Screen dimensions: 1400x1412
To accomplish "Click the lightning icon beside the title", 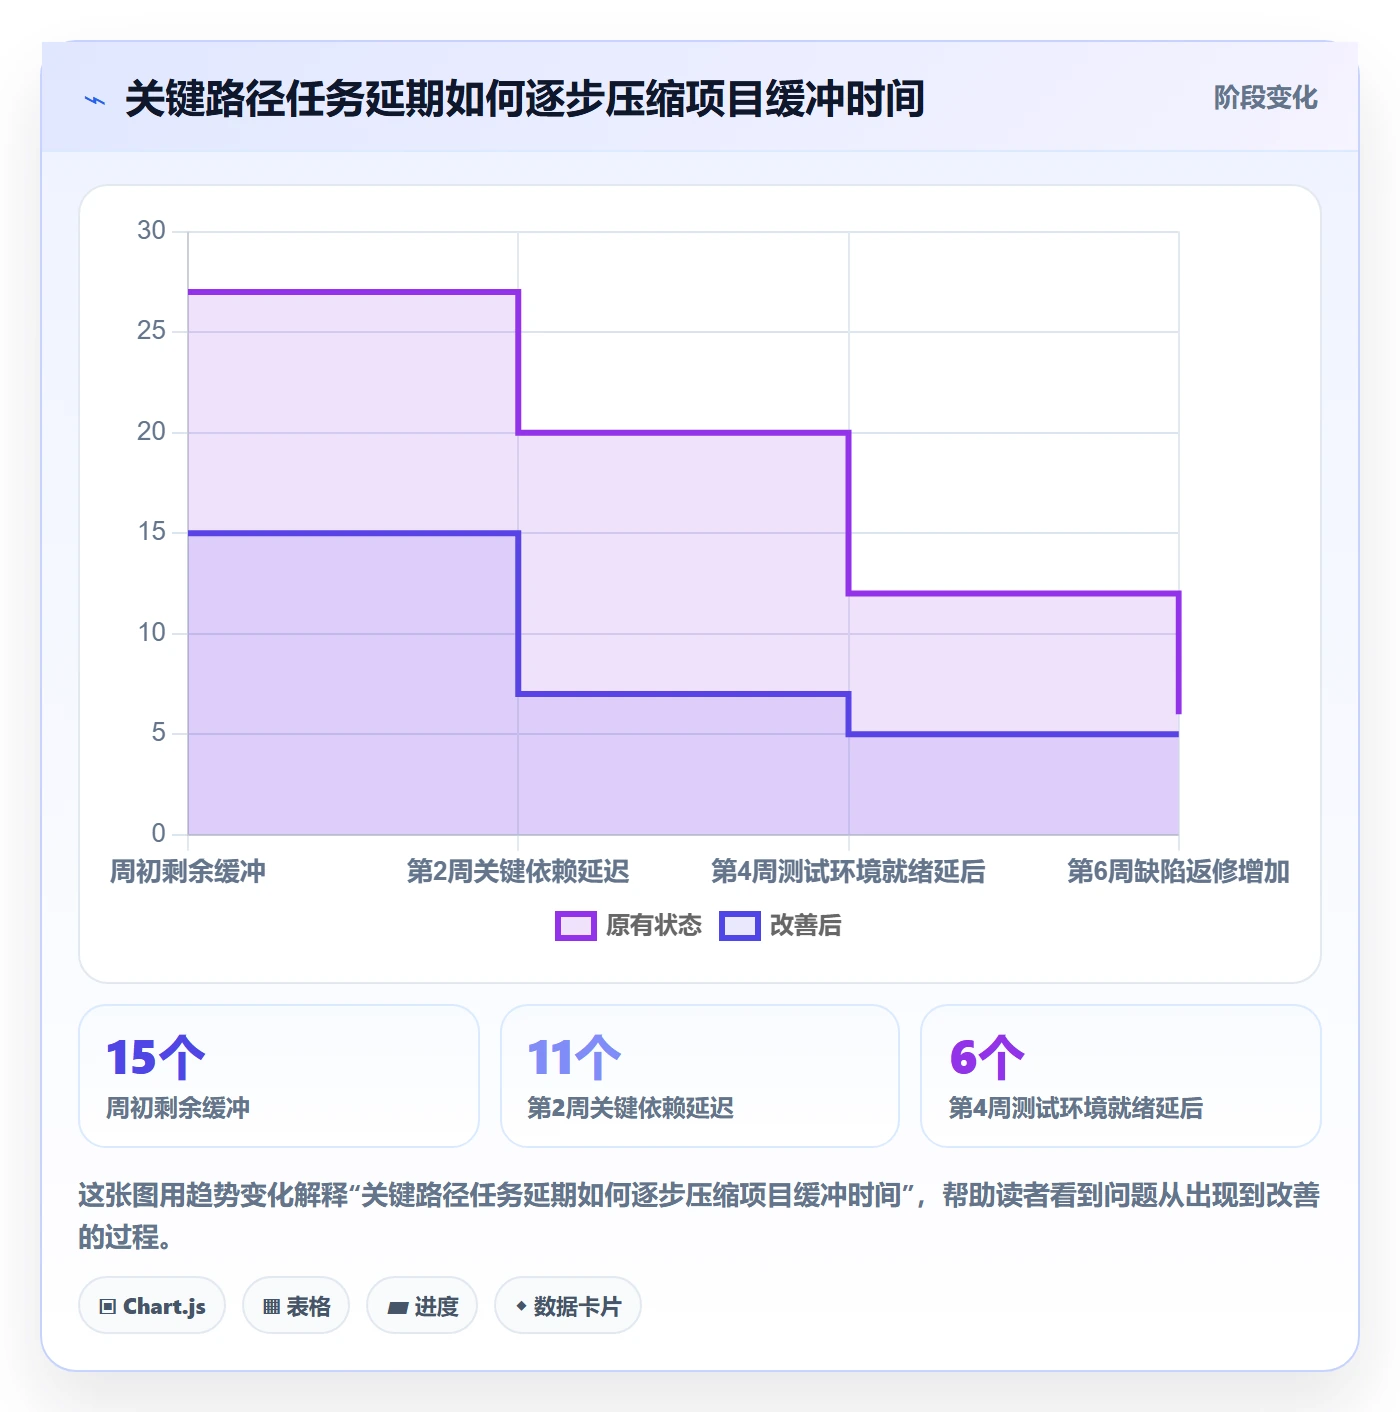I will 95,100.
